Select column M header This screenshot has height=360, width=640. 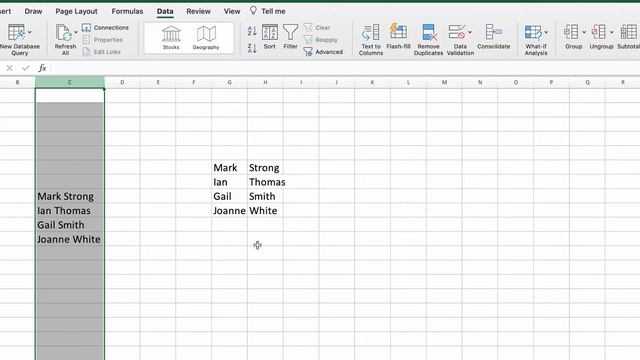click(x=444, y=82)
